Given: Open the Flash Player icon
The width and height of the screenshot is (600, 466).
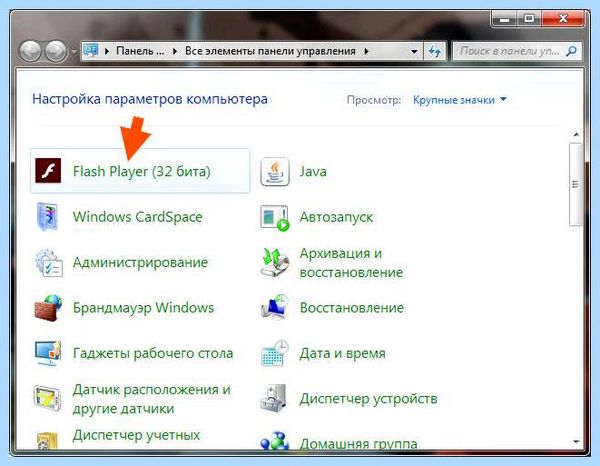Looking at the screenshot, I should tap(48, 171).
